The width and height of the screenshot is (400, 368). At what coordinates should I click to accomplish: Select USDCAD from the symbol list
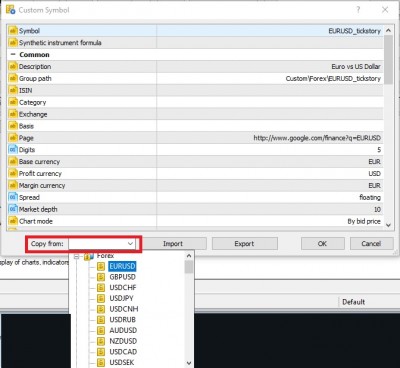point(123,352)
